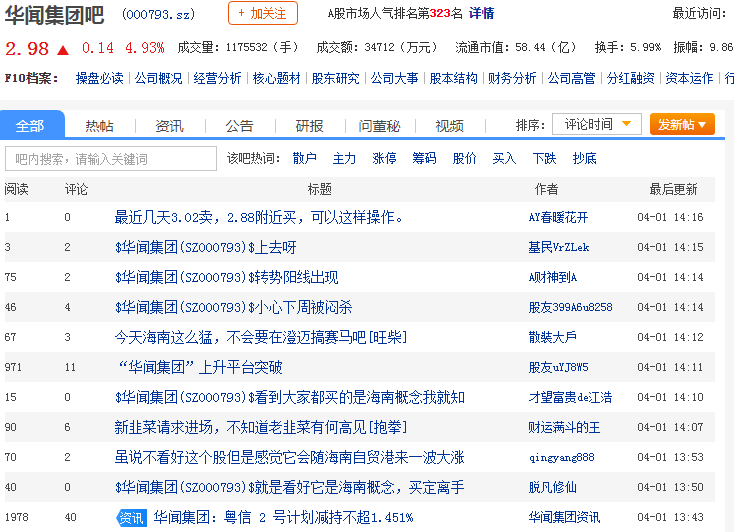Click the hot word 股价

464,158
